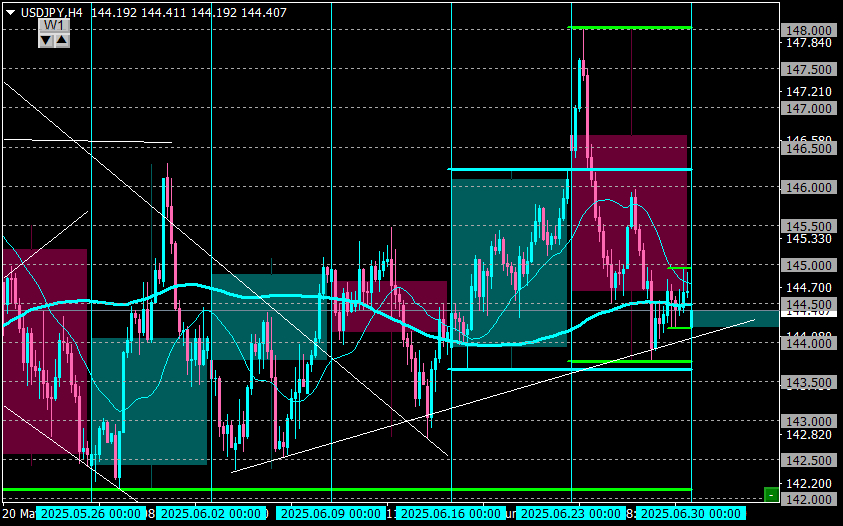Select the 2025.06.09 00:00 date marker

[x=331, y=514]
